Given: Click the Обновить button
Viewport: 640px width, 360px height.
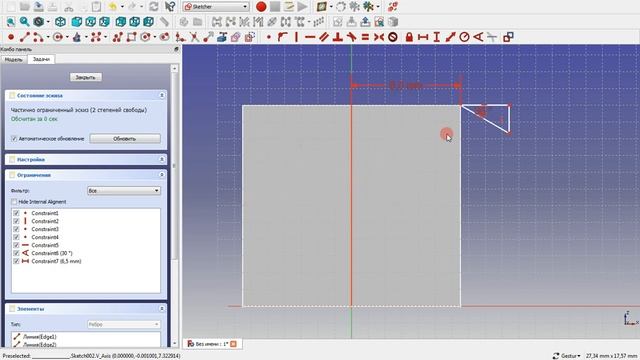Looking at the screenshot, I should pyautogui.click(x=124, y=139).
